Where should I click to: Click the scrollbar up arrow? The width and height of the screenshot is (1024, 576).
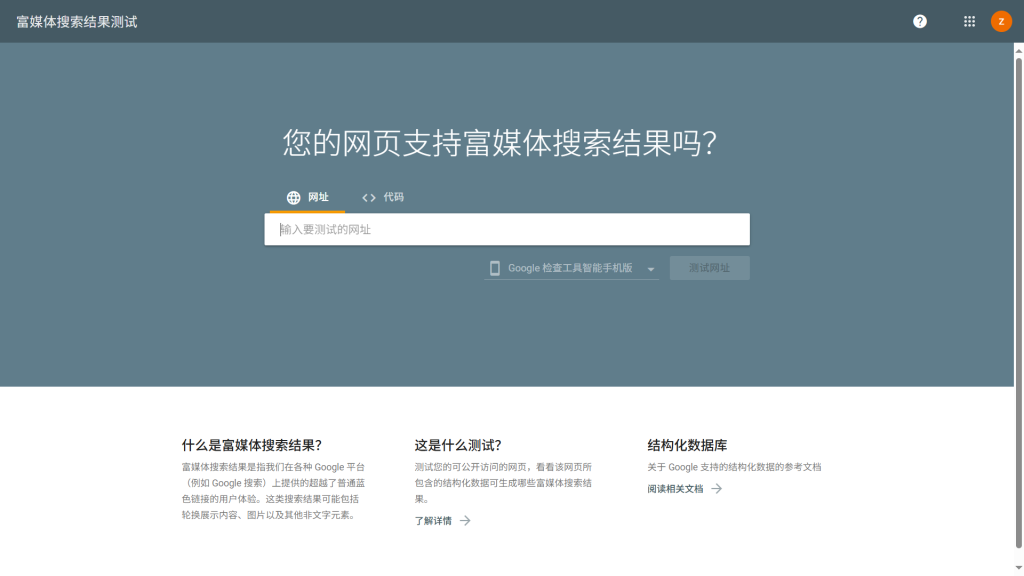(x=1019, y=49)
